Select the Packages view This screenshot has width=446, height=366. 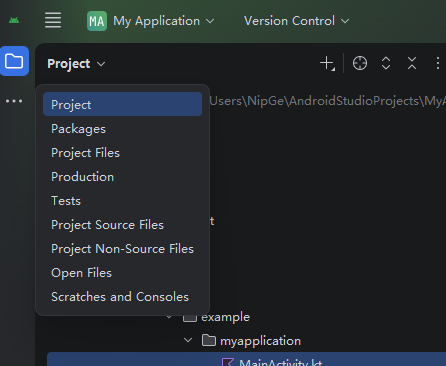(122, 129)
